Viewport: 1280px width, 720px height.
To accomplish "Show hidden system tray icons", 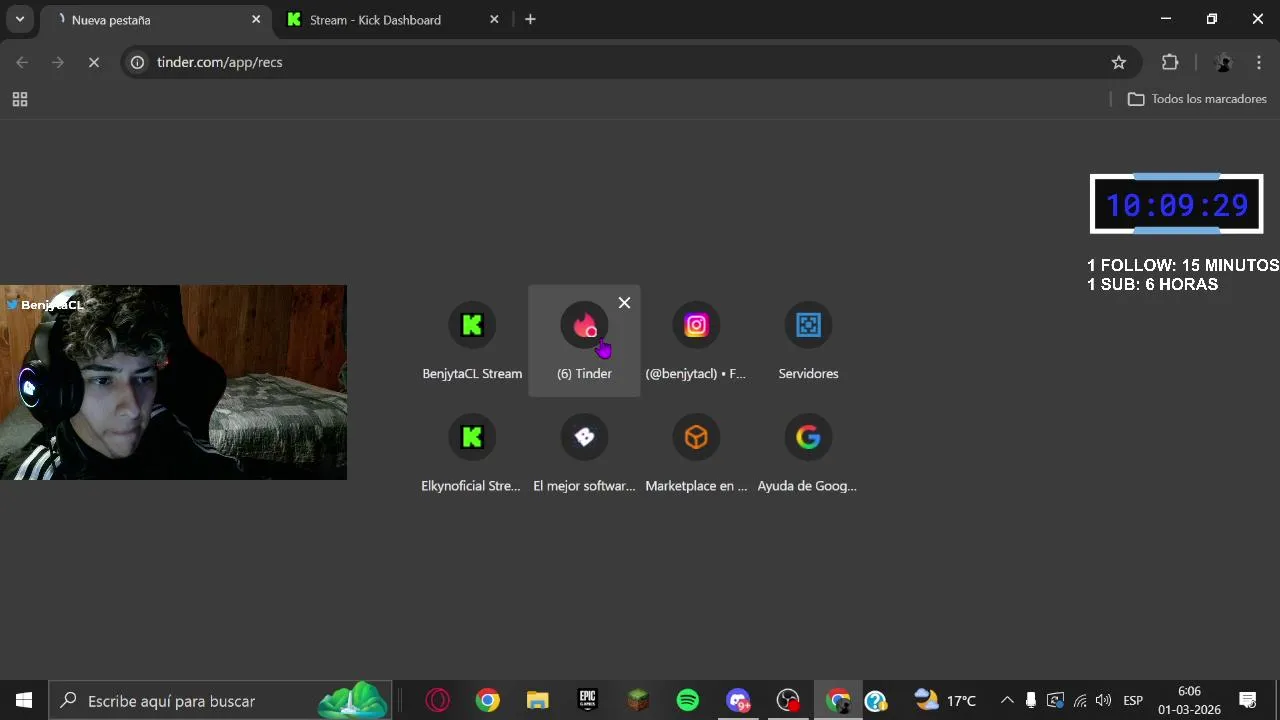I will tap(1007, 701).
